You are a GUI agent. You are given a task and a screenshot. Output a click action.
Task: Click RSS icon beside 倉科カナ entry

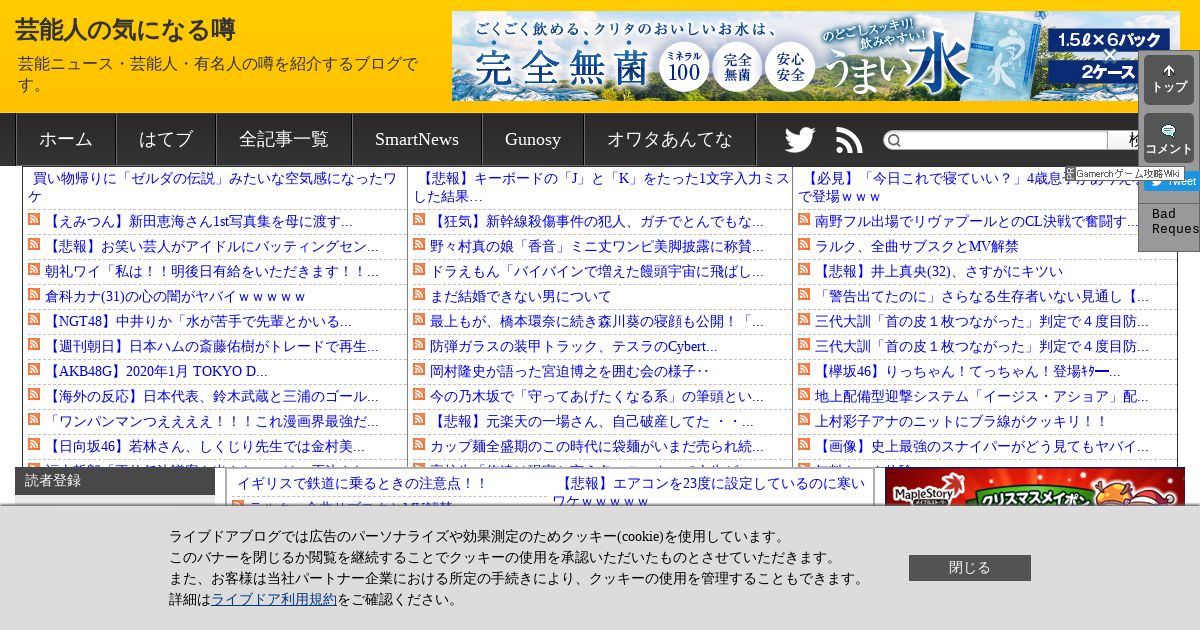click(35, 295)
